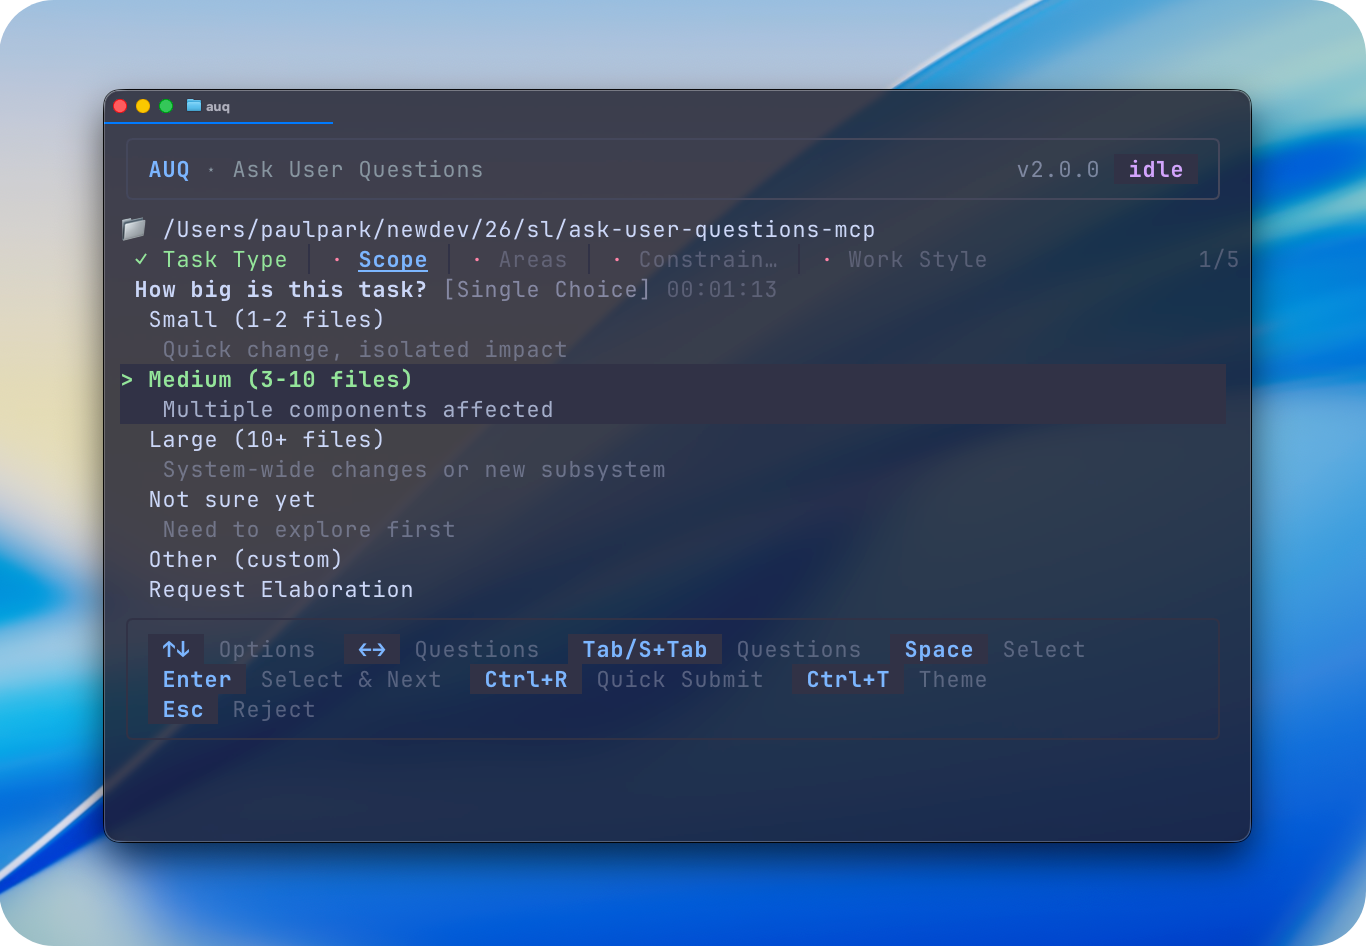Image resolution: width=1367 pixels, height=946 pixels.
Task: Click 'Multiple components affected' description
Action: pos(358,410)
